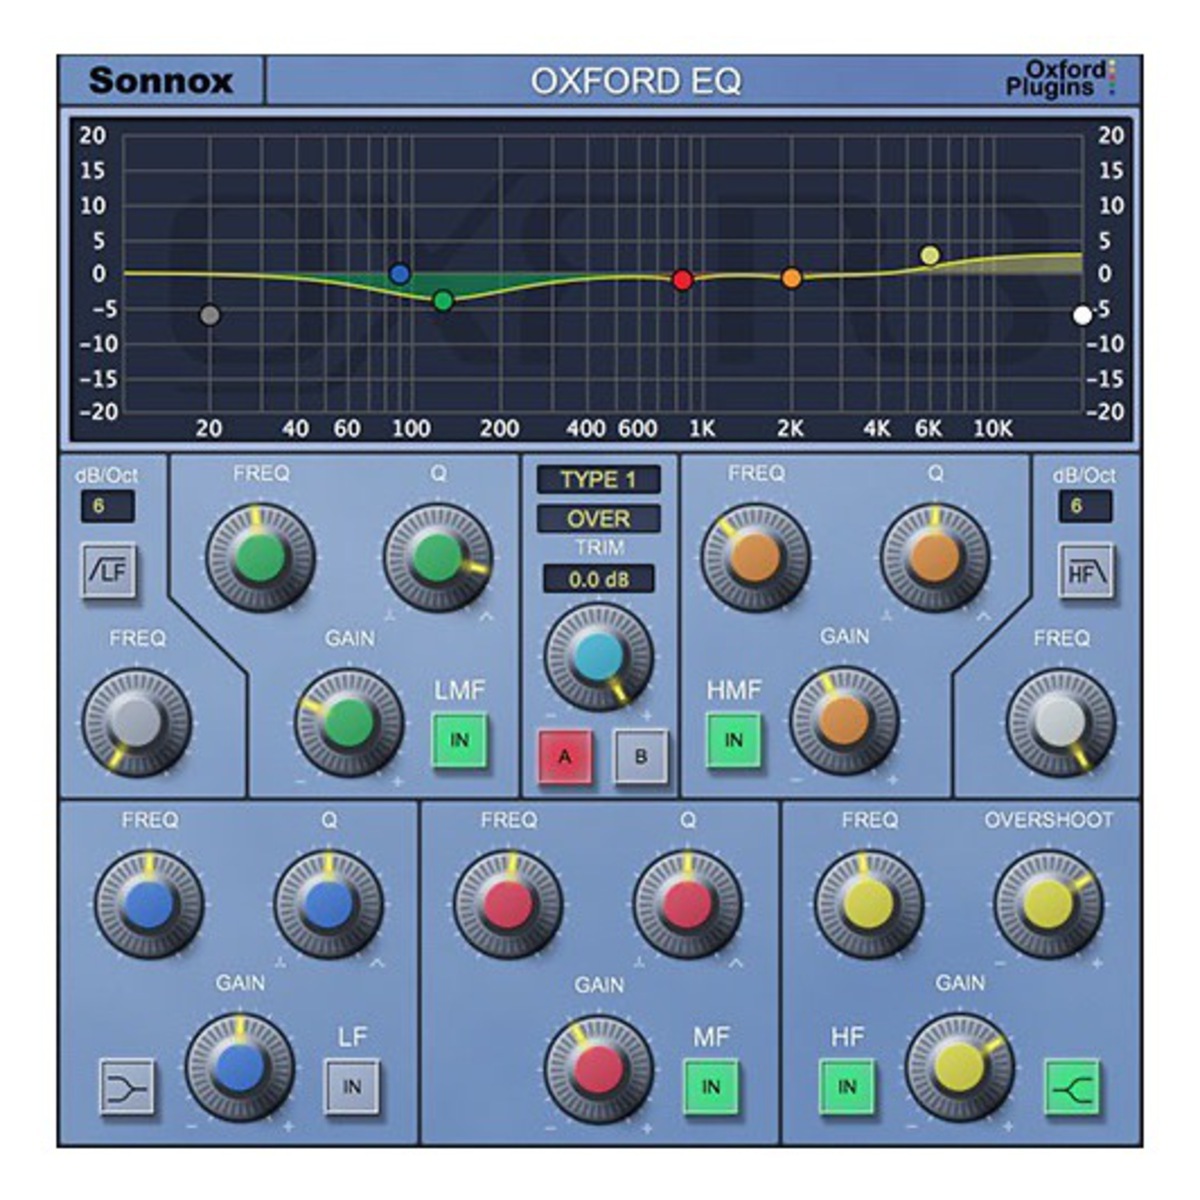Click the red MF FREQ knob
1200x1200 pixels.
click(508, 905)
